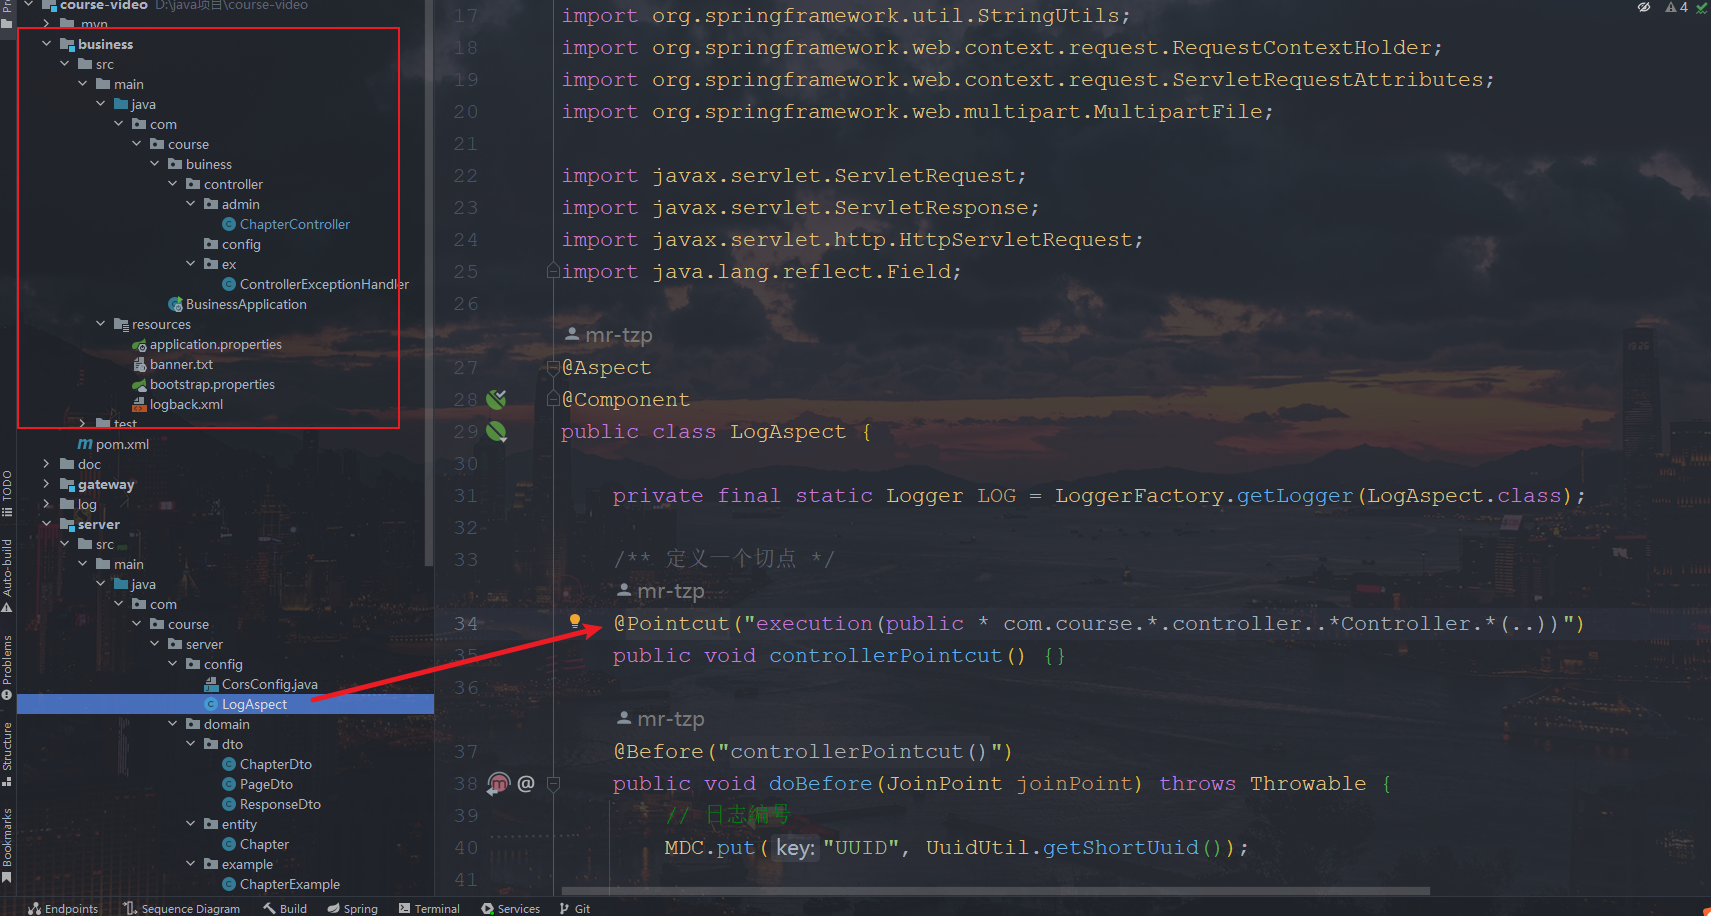The height and width of the screenshot is (916, 1711).
Task: Click the red 'm' gutter icon on line 38
Action: coord(499,783)
